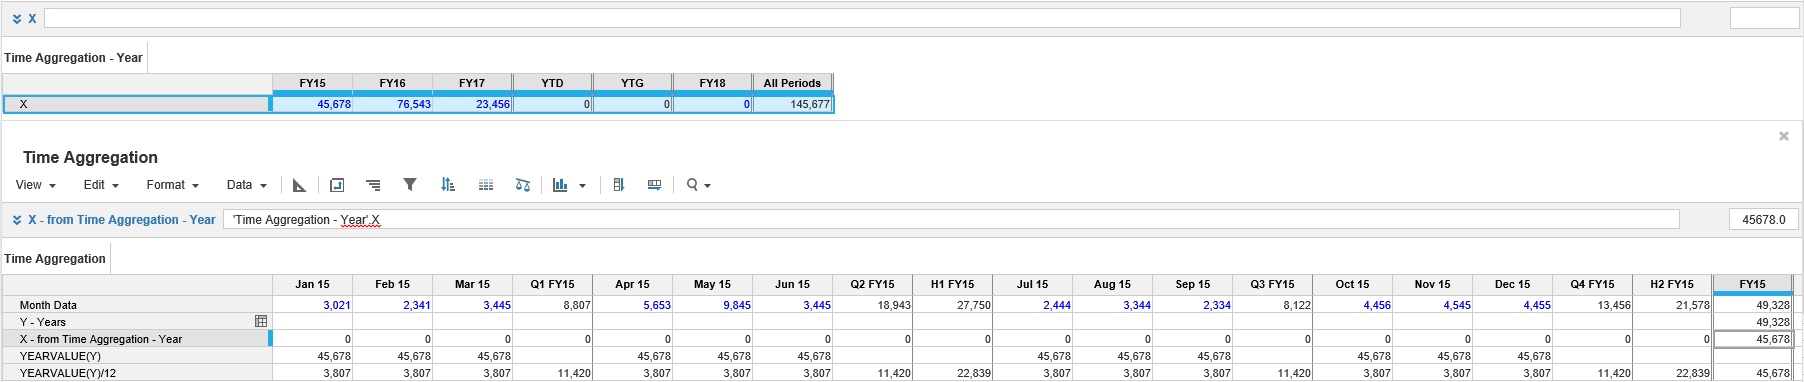1804x382 pixels.
Task: Click the Month Data value 3,021
Action: click(x=312, y=305)
